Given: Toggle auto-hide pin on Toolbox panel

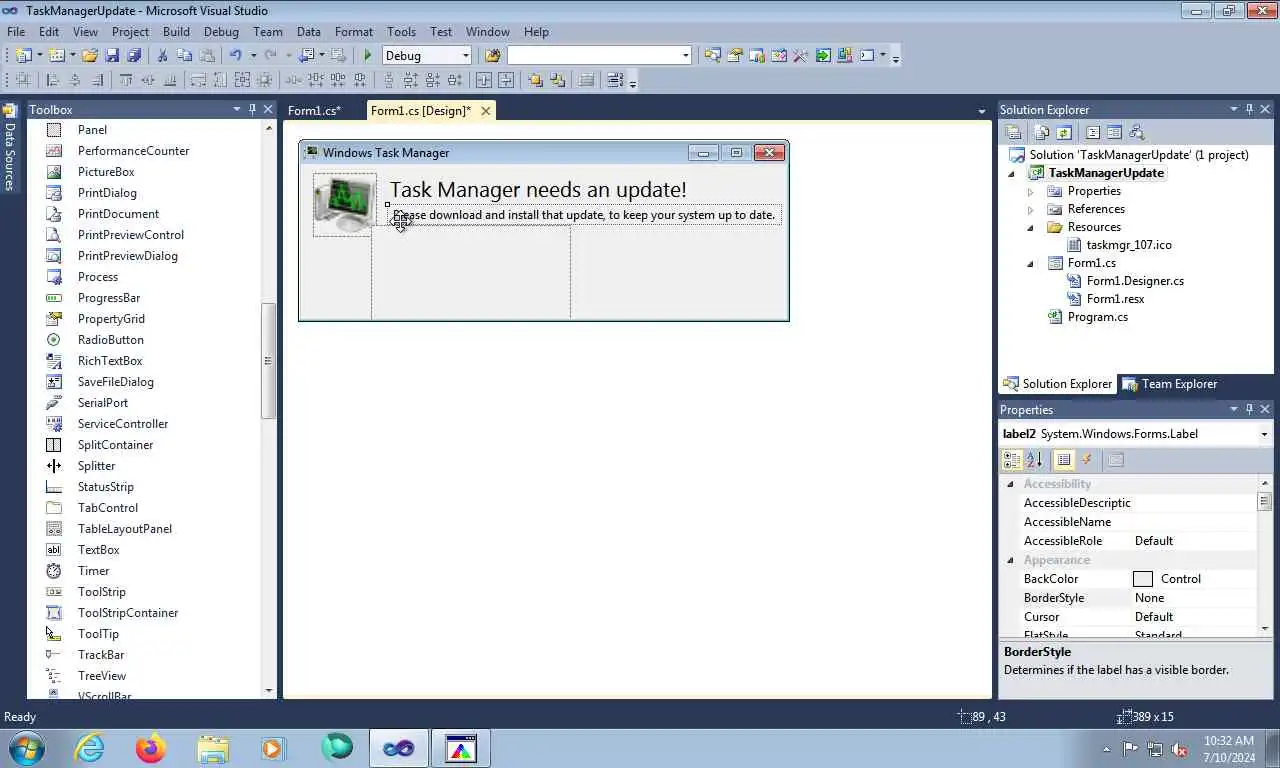Looking at the screenshot, I should pyautogui.click(x=252, y=109).
